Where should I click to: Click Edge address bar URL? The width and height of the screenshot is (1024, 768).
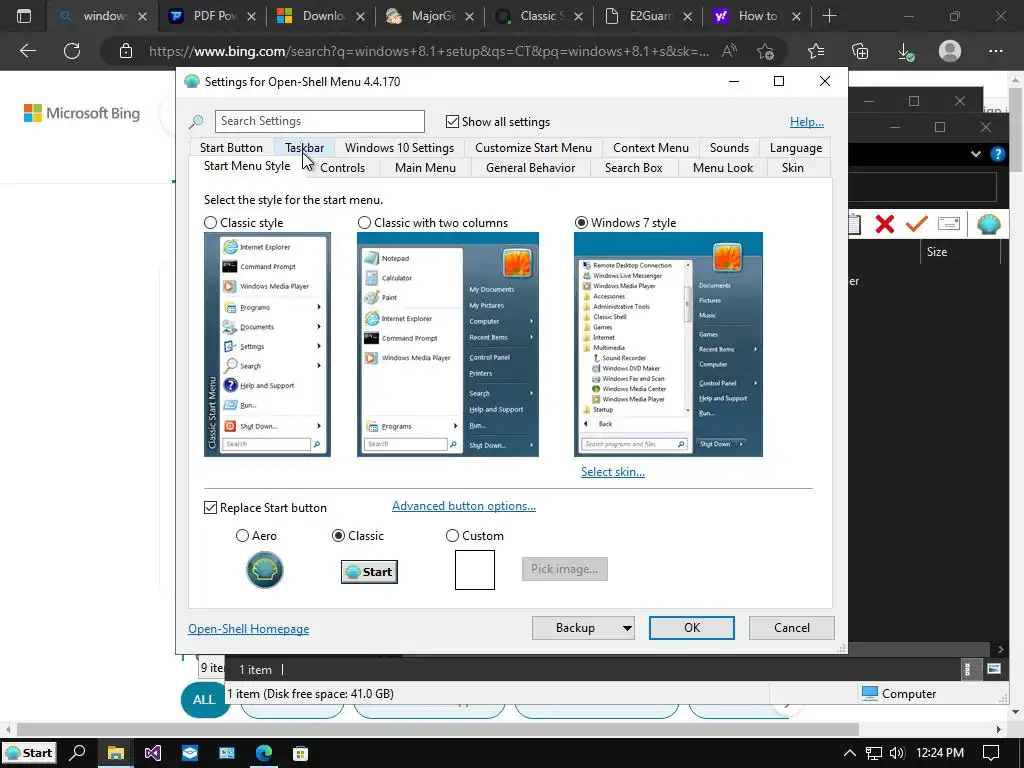point(428,51)
